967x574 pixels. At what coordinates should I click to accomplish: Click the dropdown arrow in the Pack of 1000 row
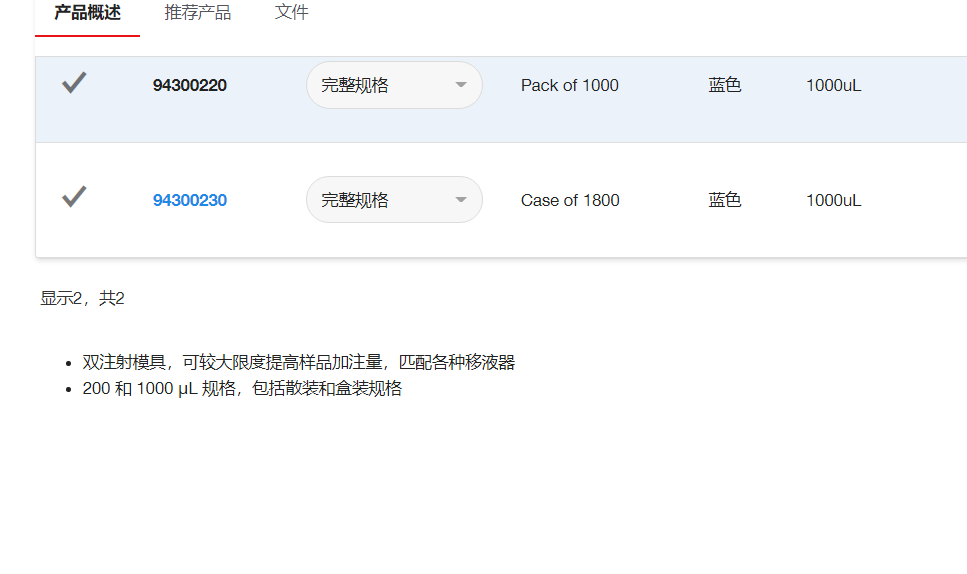(461, 85)
